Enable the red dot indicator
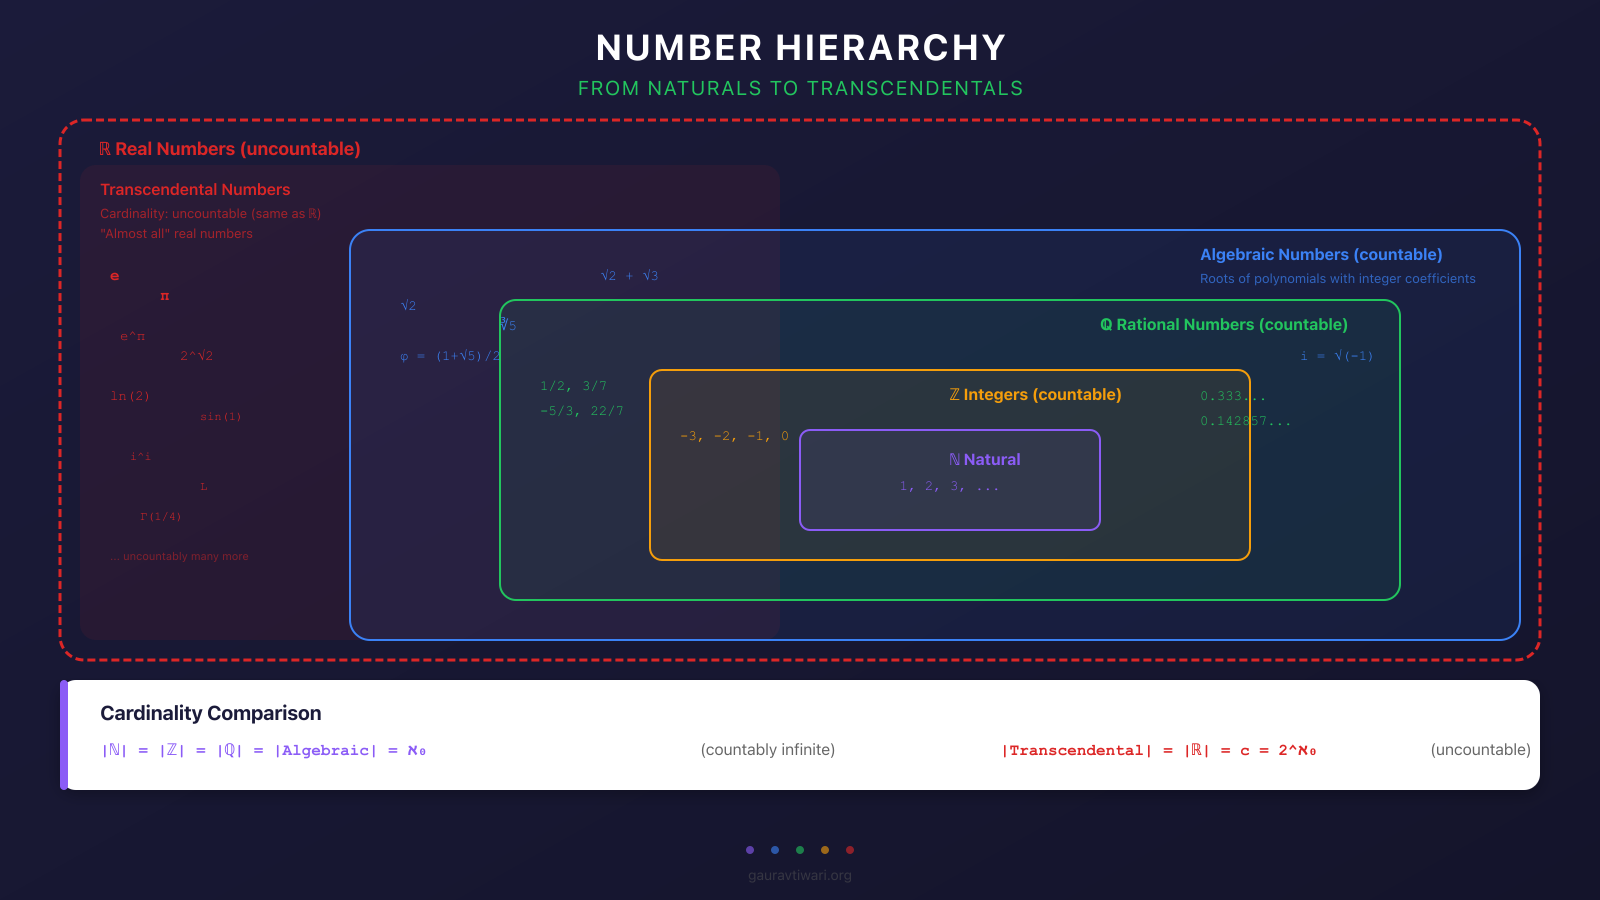1600x900 pixels. coord(850,850)
